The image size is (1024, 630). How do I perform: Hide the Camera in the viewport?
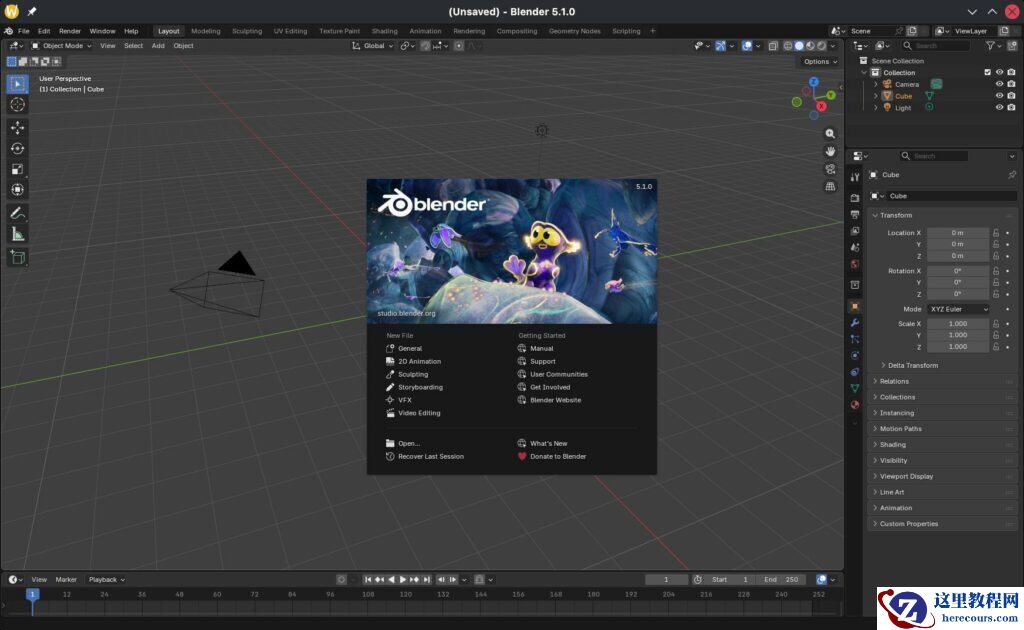999,84
